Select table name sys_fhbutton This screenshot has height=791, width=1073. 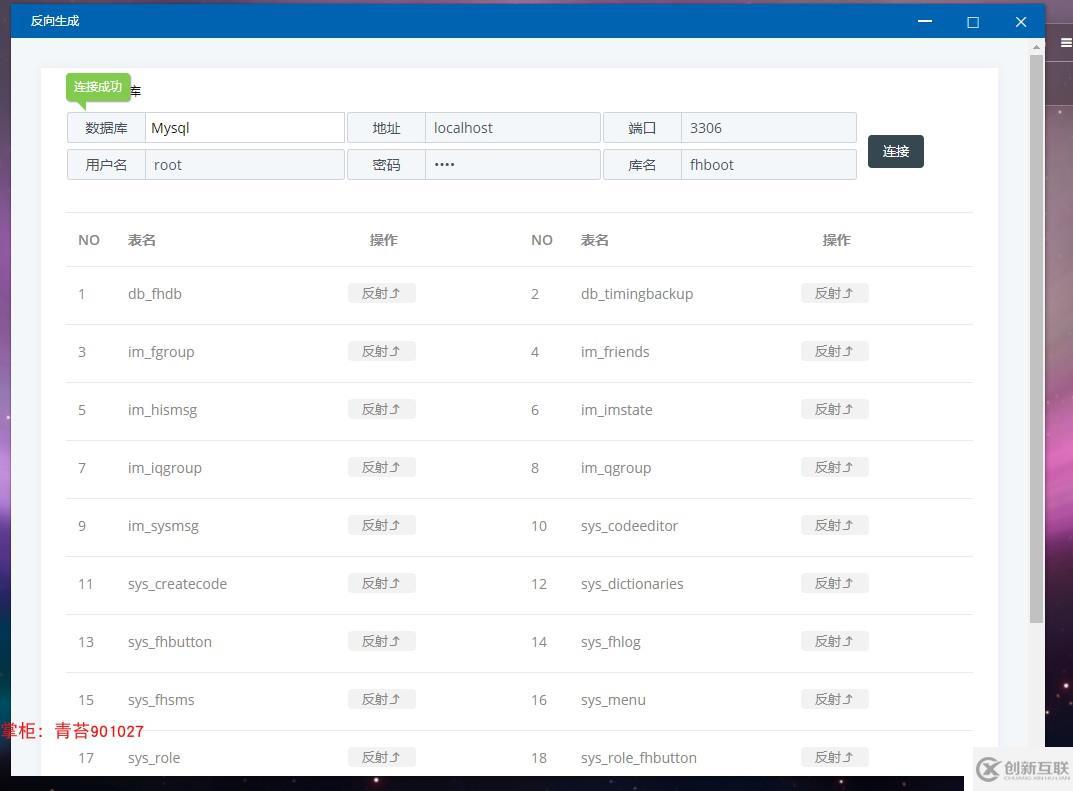coord(170,643)
